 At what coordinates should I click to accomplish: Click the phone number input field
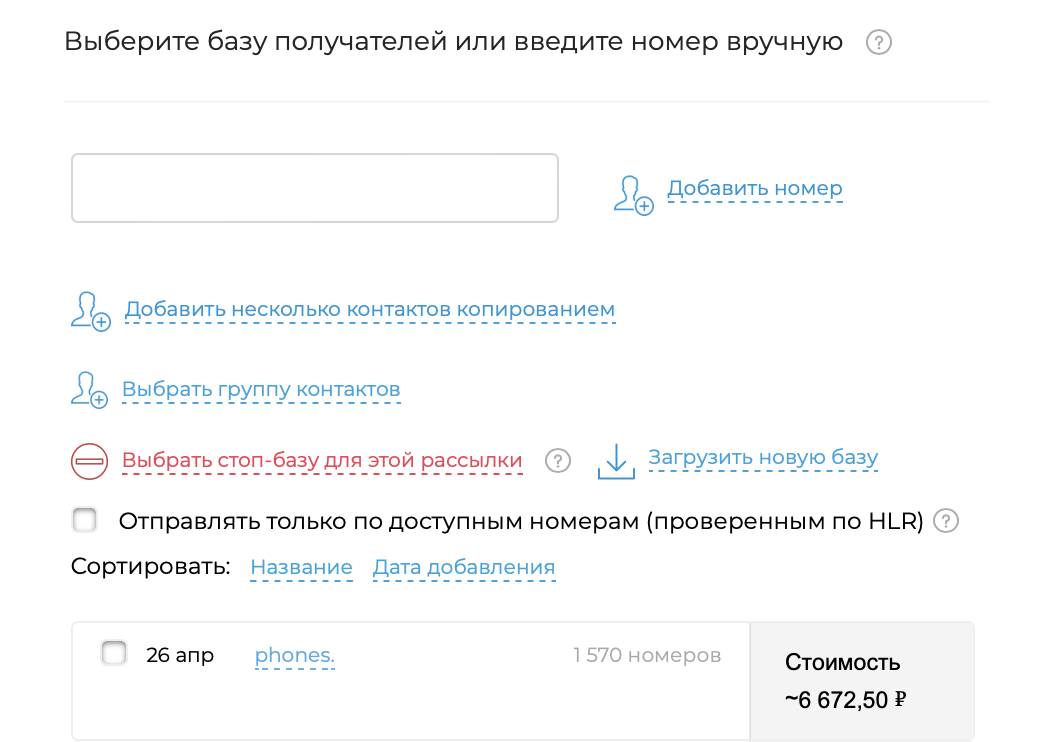(314, 188)
